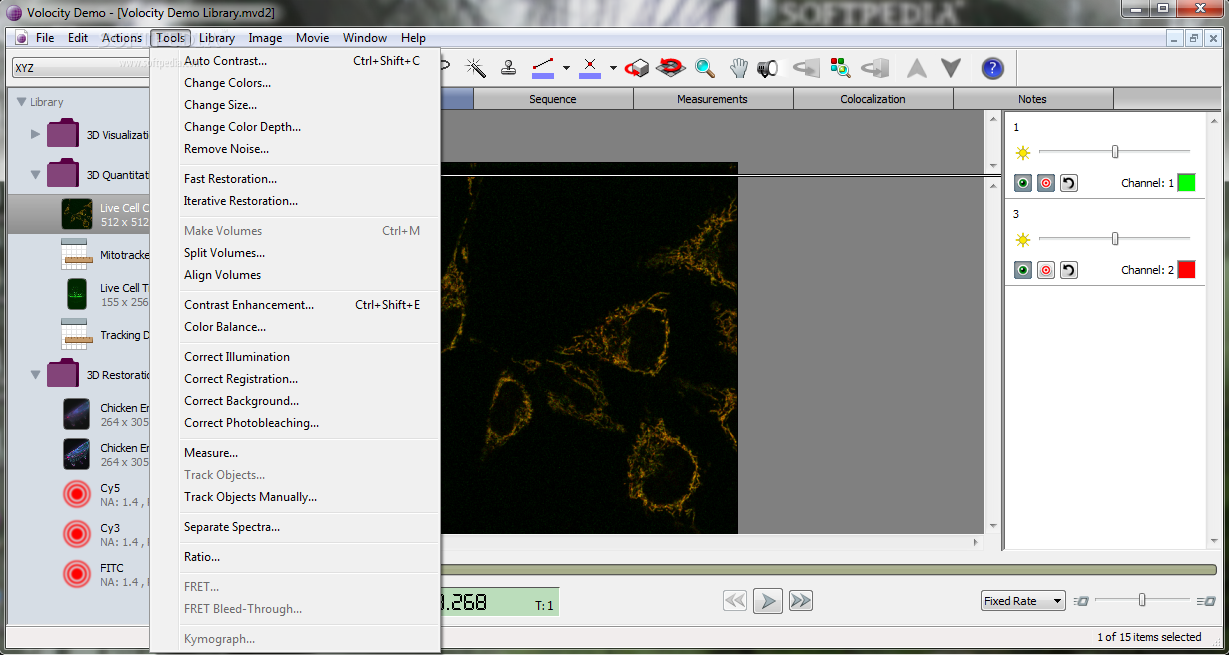Open the Image menu
The width and height of the screenshot is (1229, 655).
[x=265, y=38]
